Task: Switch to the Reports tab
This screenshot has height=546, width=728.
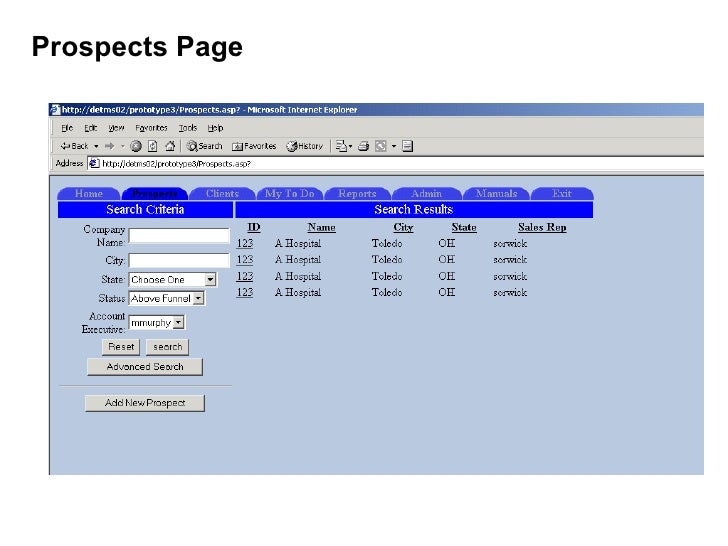Action: [357, 194]
